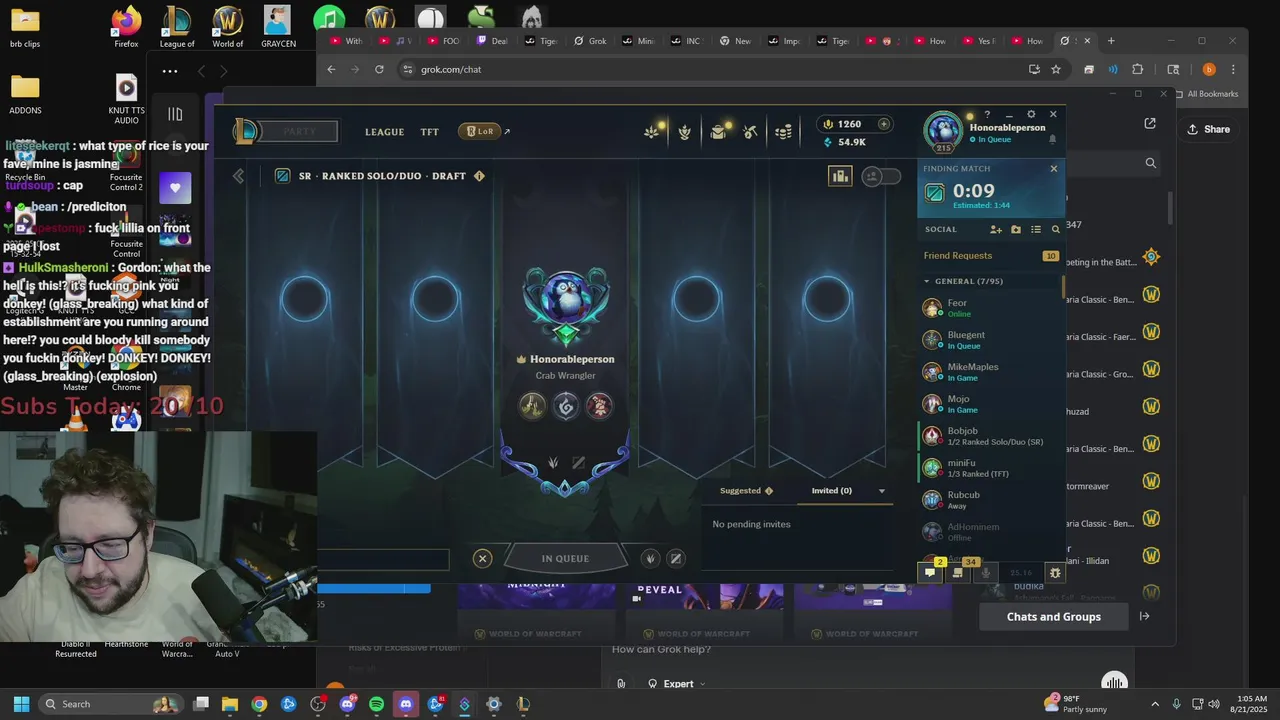The image size is (1280, 720).
Task: Close the Finding Match panel
Action: (1053, 168)
